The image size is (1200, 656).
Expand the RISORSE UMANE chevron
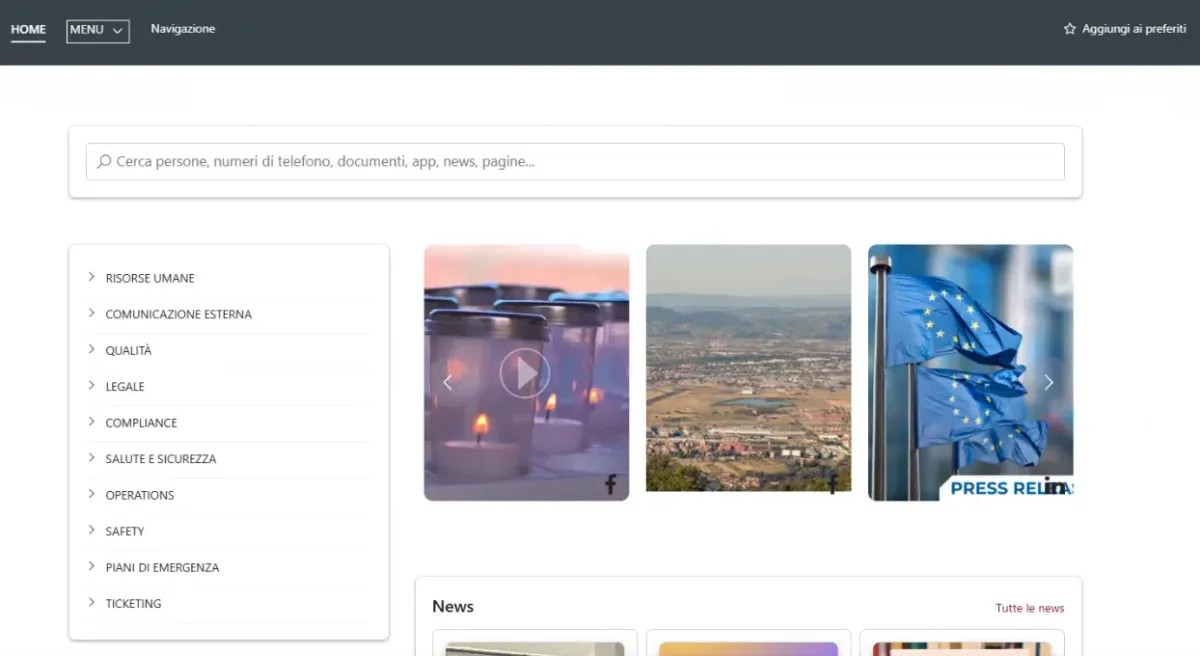click(x=91, y=277)
